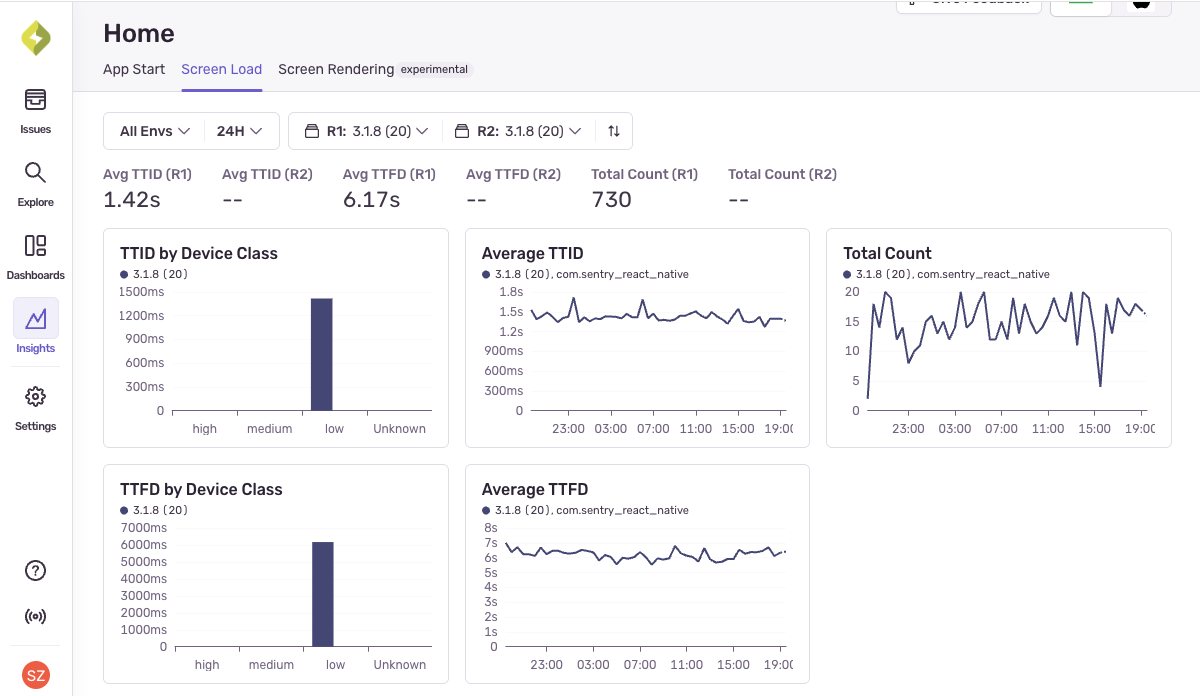The image size is (1200, 696).
Task: Click the broadcast What's New icon
Action: [35, 616]
